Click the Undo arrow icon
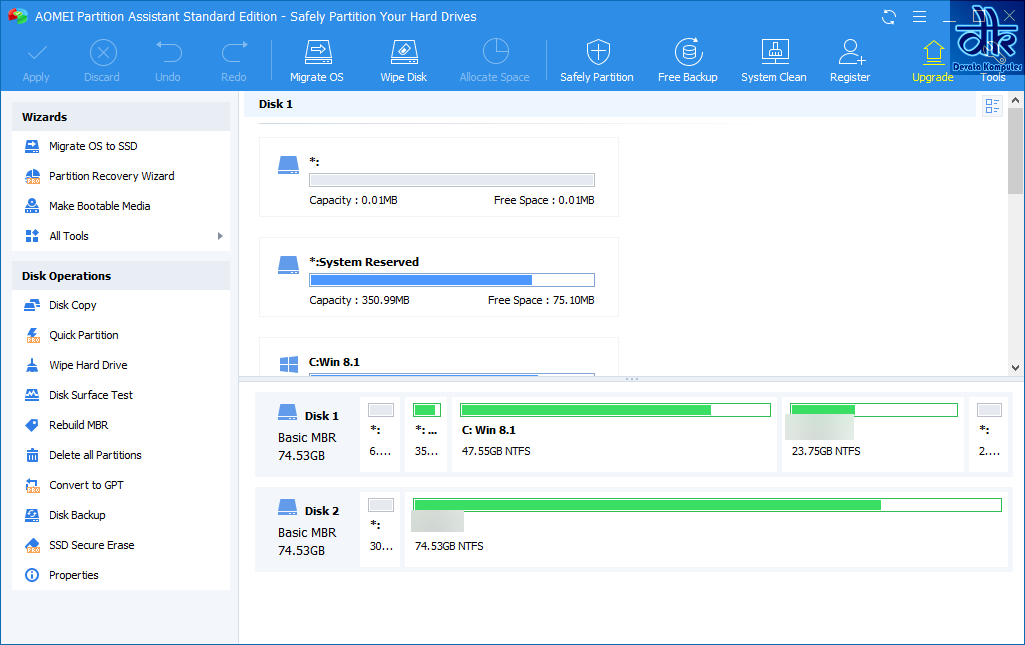 (x=168, y=52)
